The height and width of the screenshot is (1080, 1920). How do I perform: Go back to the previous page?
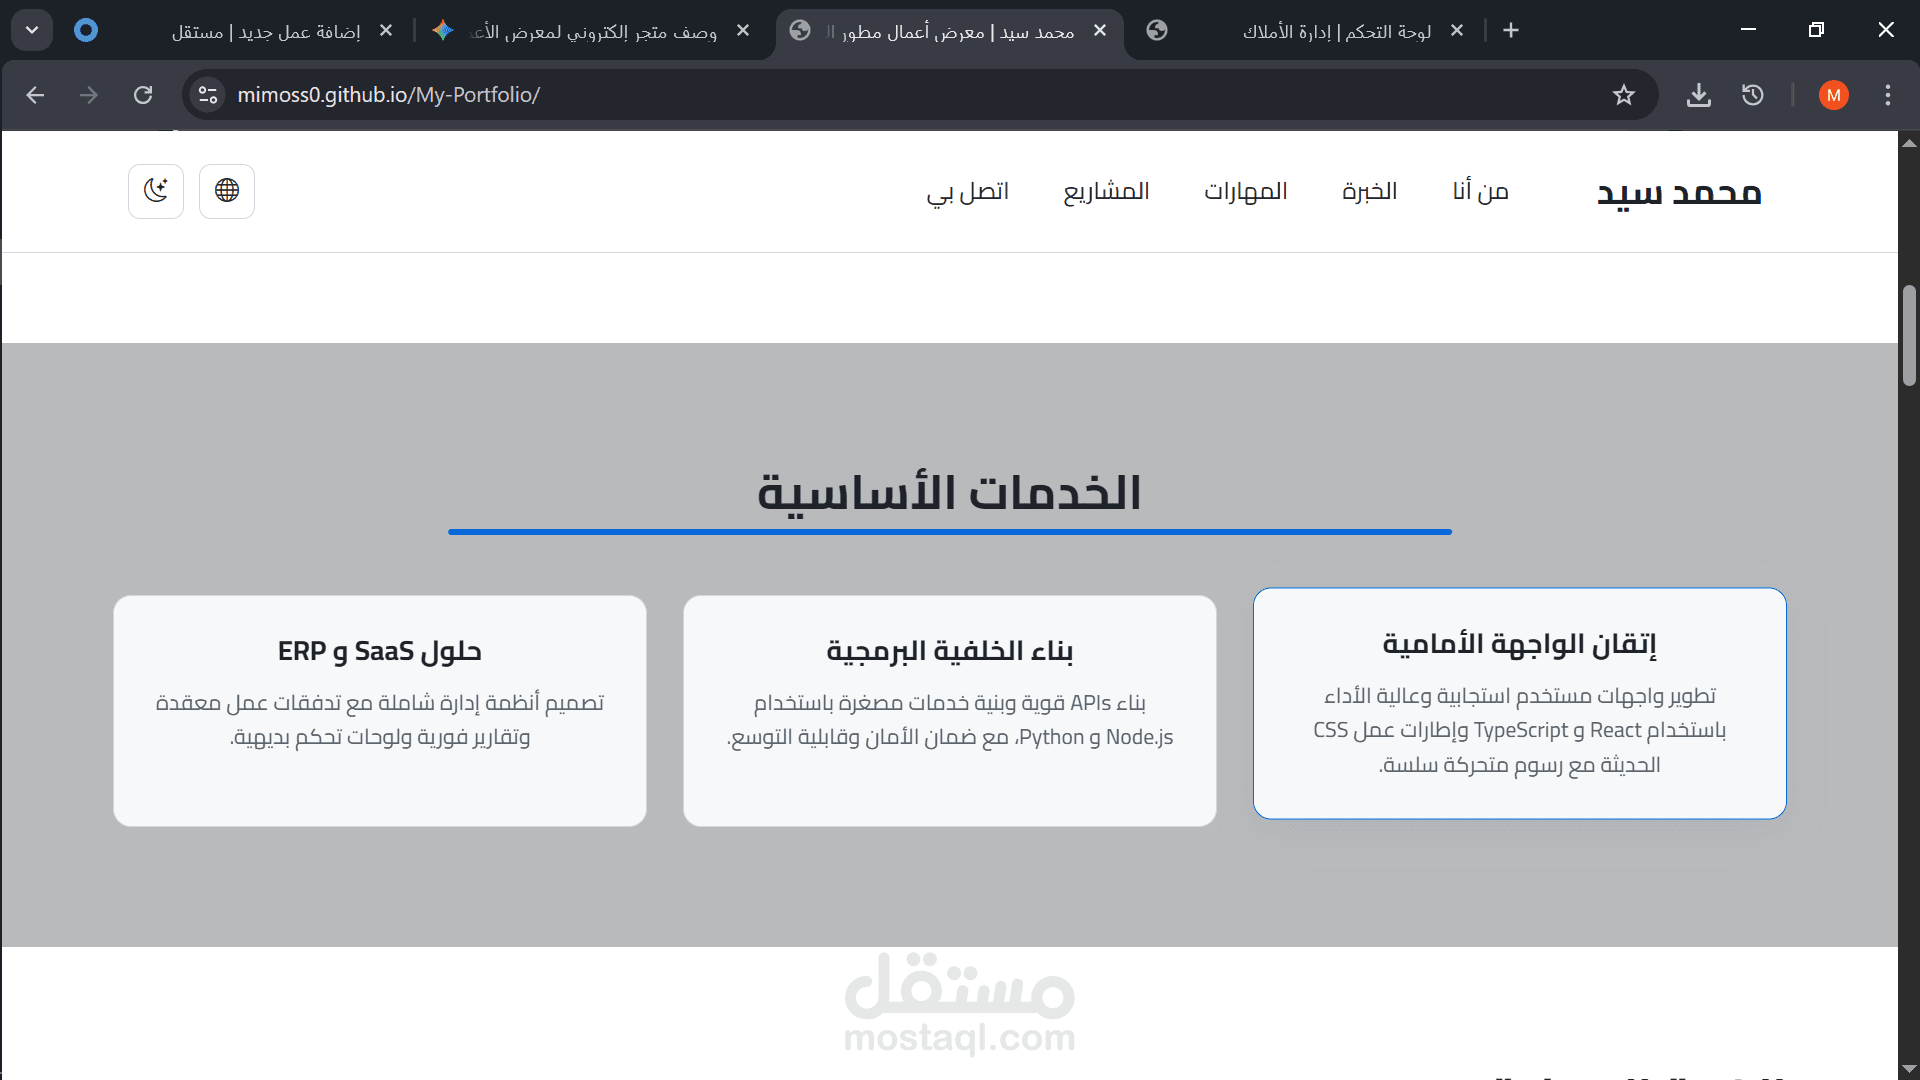click(36, 95)
